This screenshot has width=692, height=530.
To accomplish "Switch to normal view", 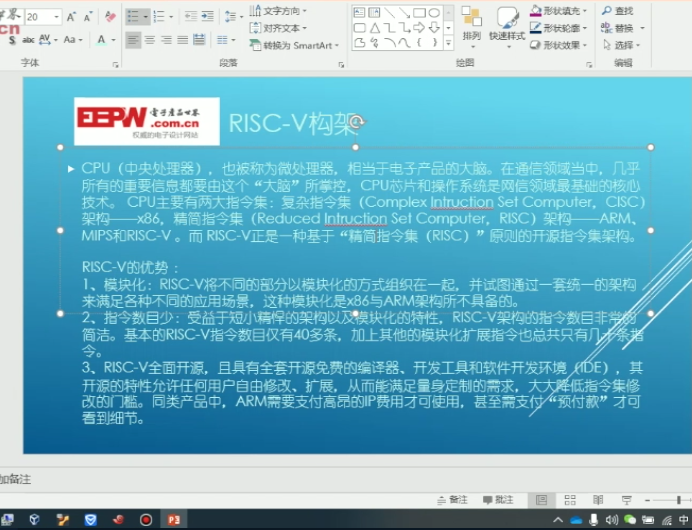I will 541,500.
